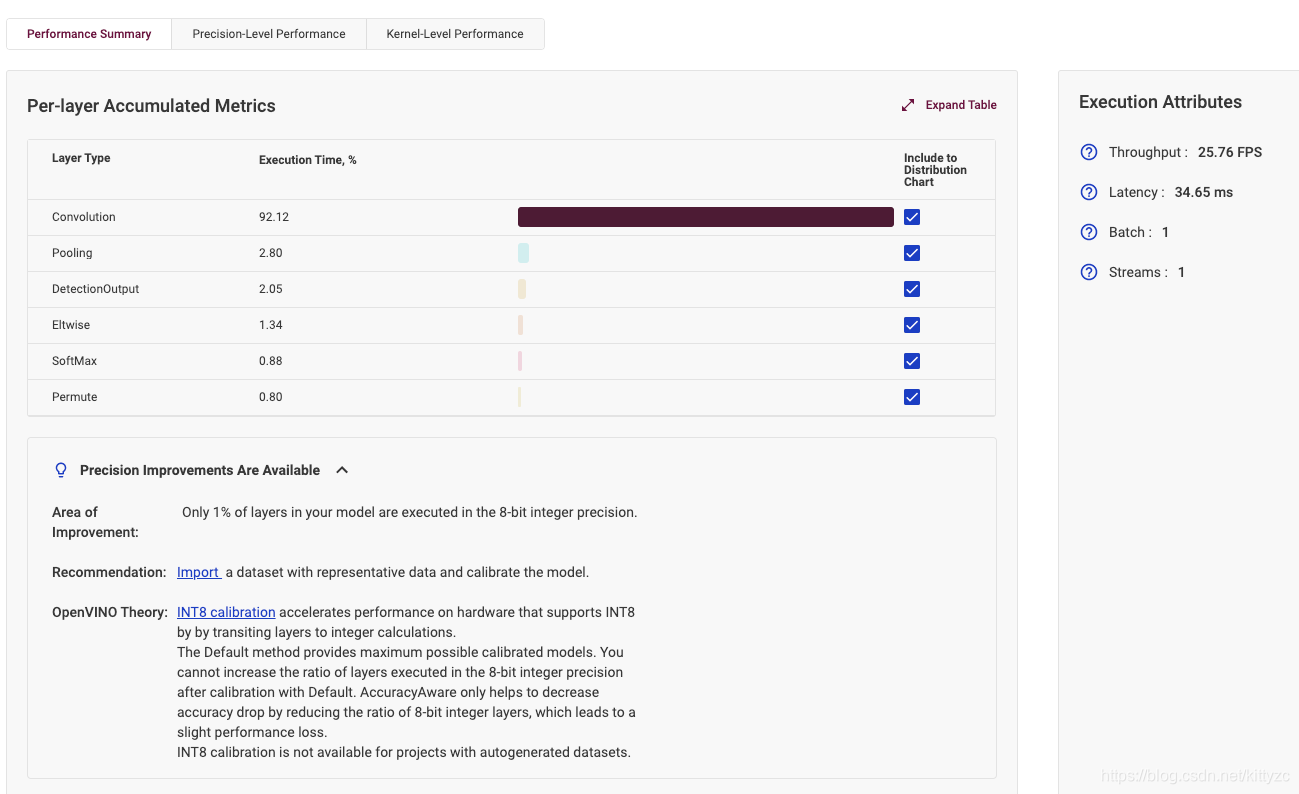This screenshot has width=1299, height=794.
Task: Select the Pooling layer row label
Action: tap(72, 253)
